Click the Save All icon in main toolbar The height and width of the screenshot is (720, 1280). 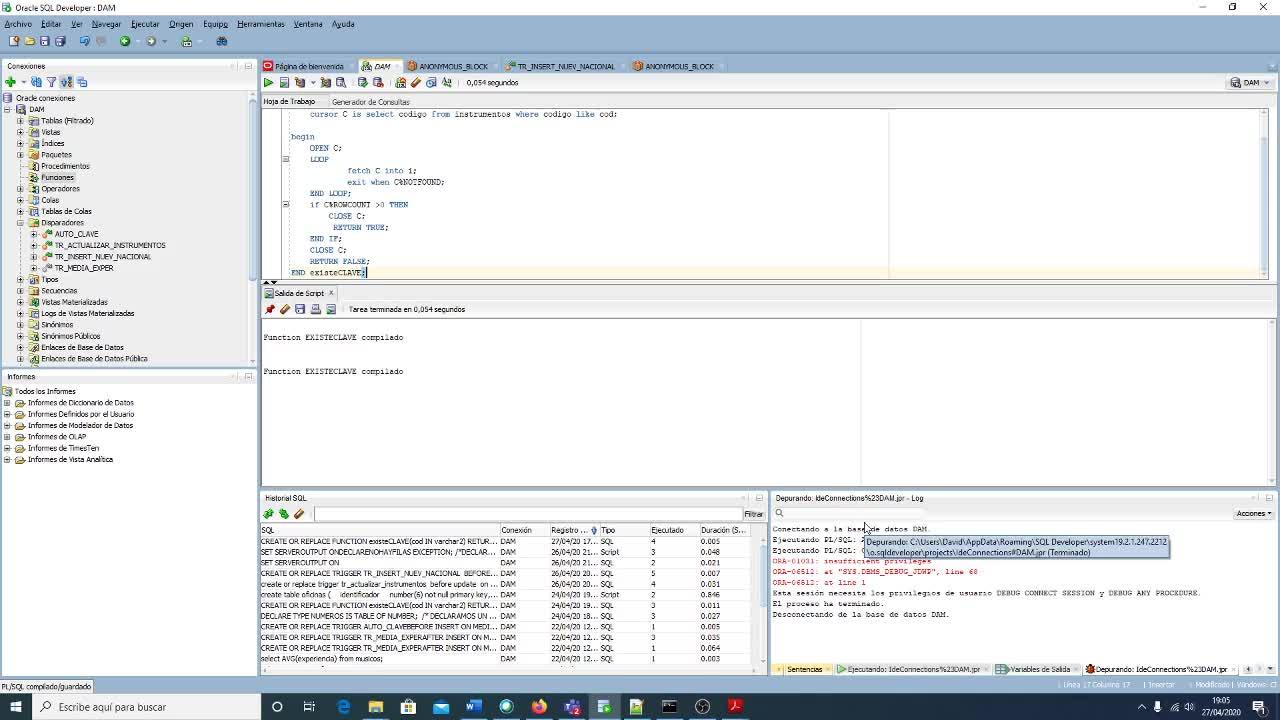(60, 41)
